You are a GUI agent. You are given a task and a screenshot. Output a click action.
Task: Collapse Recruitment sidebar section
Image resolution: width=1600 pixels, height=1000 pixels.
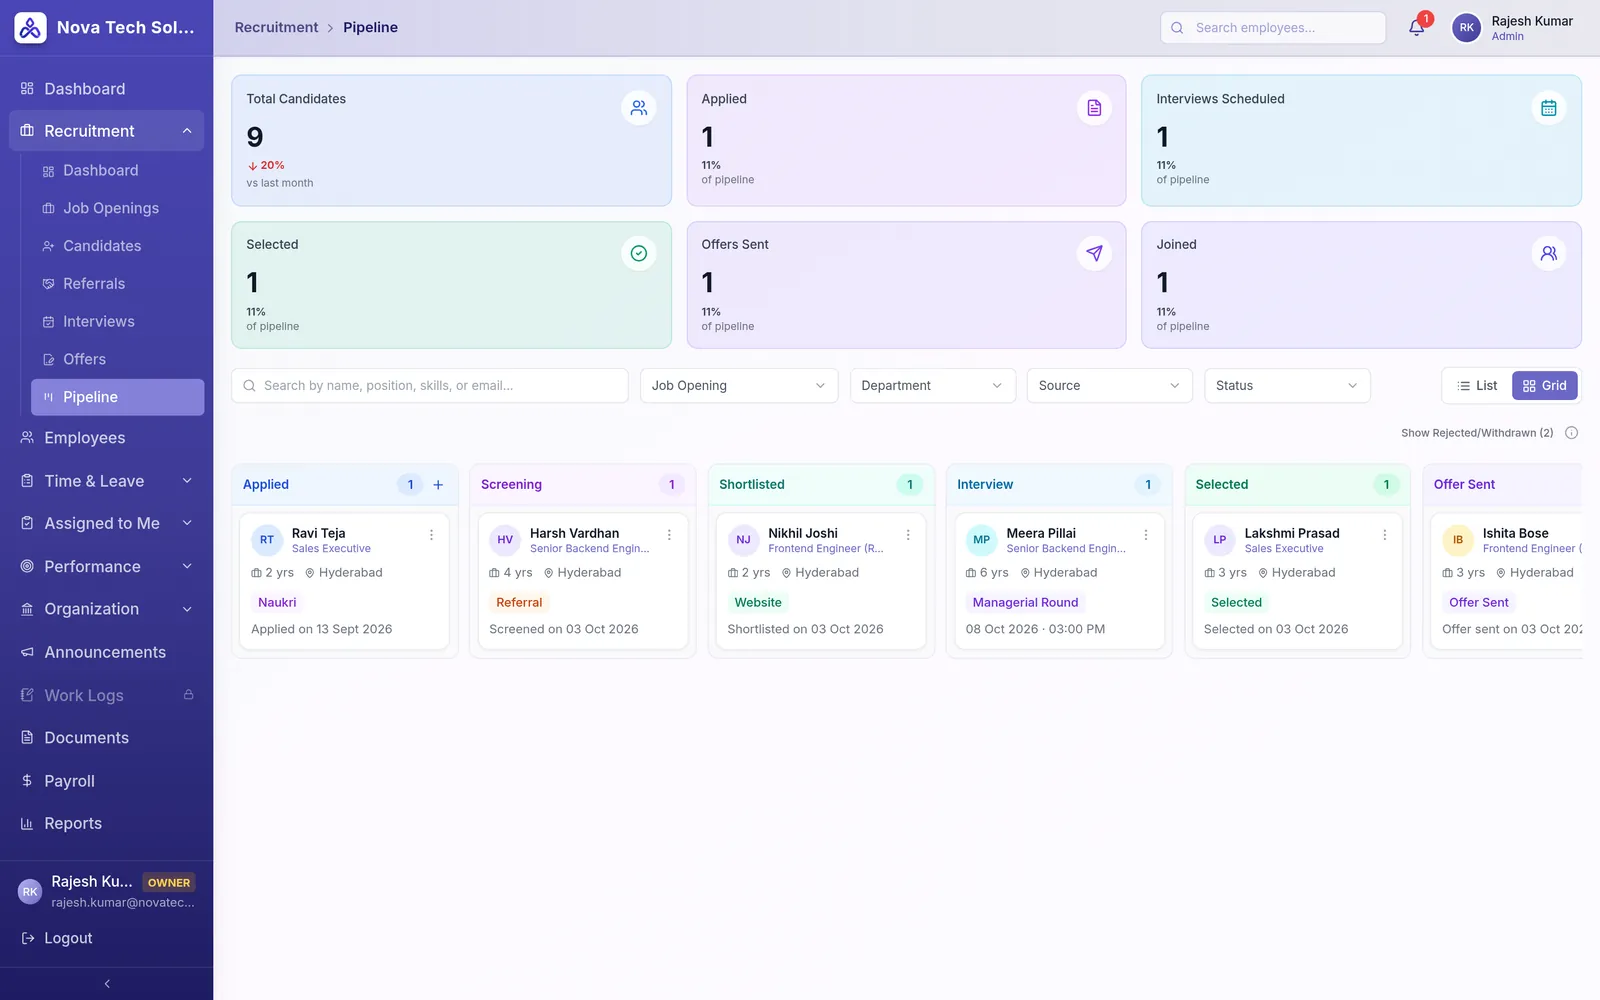point(106,131)
